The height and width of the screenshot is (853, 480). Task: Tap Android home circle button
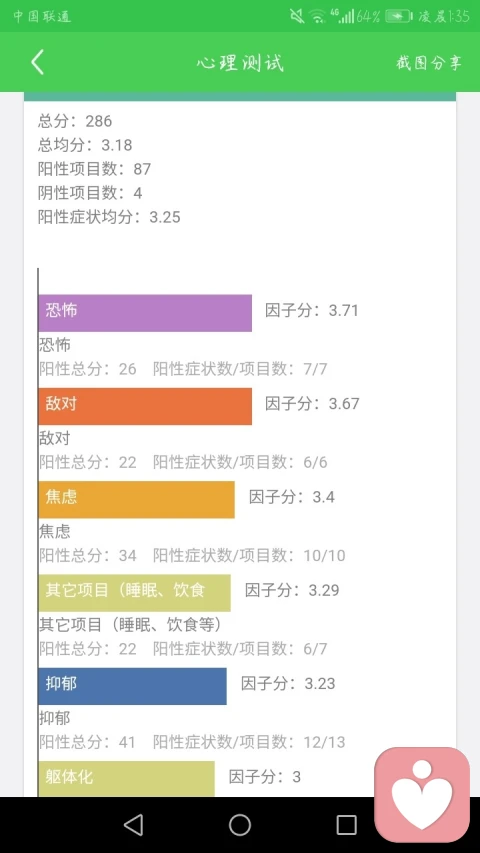[239, 825]
